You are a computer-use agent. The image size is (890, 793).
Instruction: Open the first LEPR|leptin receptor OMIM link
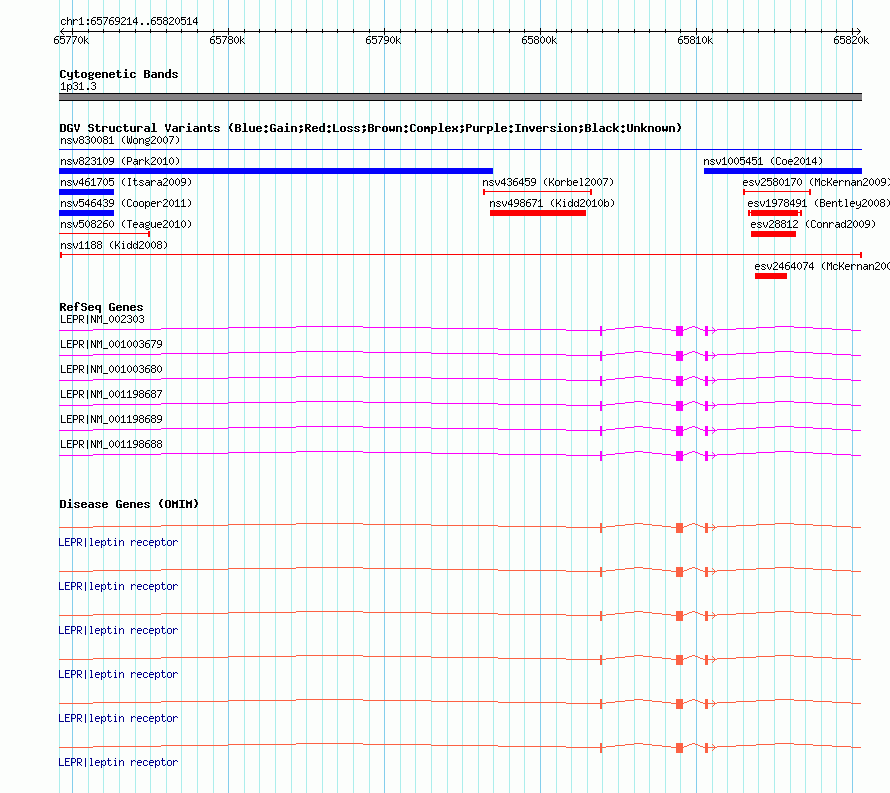pyautogui.click(x=118, y=542)
